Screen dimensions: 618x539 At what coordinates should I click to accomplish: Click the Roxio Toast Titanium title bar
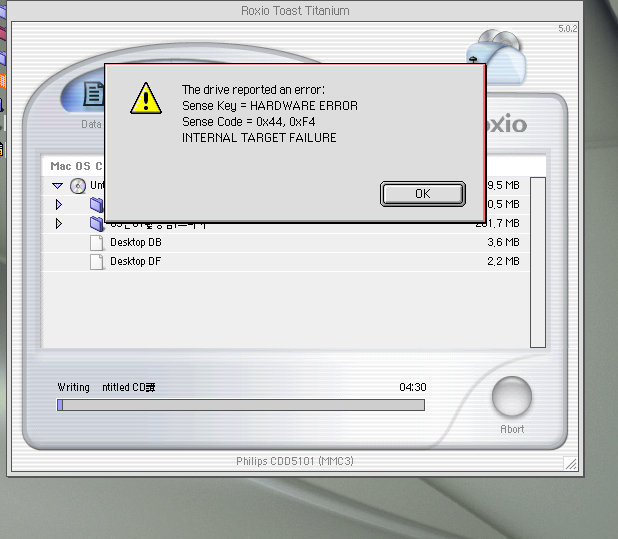[296, 11]
